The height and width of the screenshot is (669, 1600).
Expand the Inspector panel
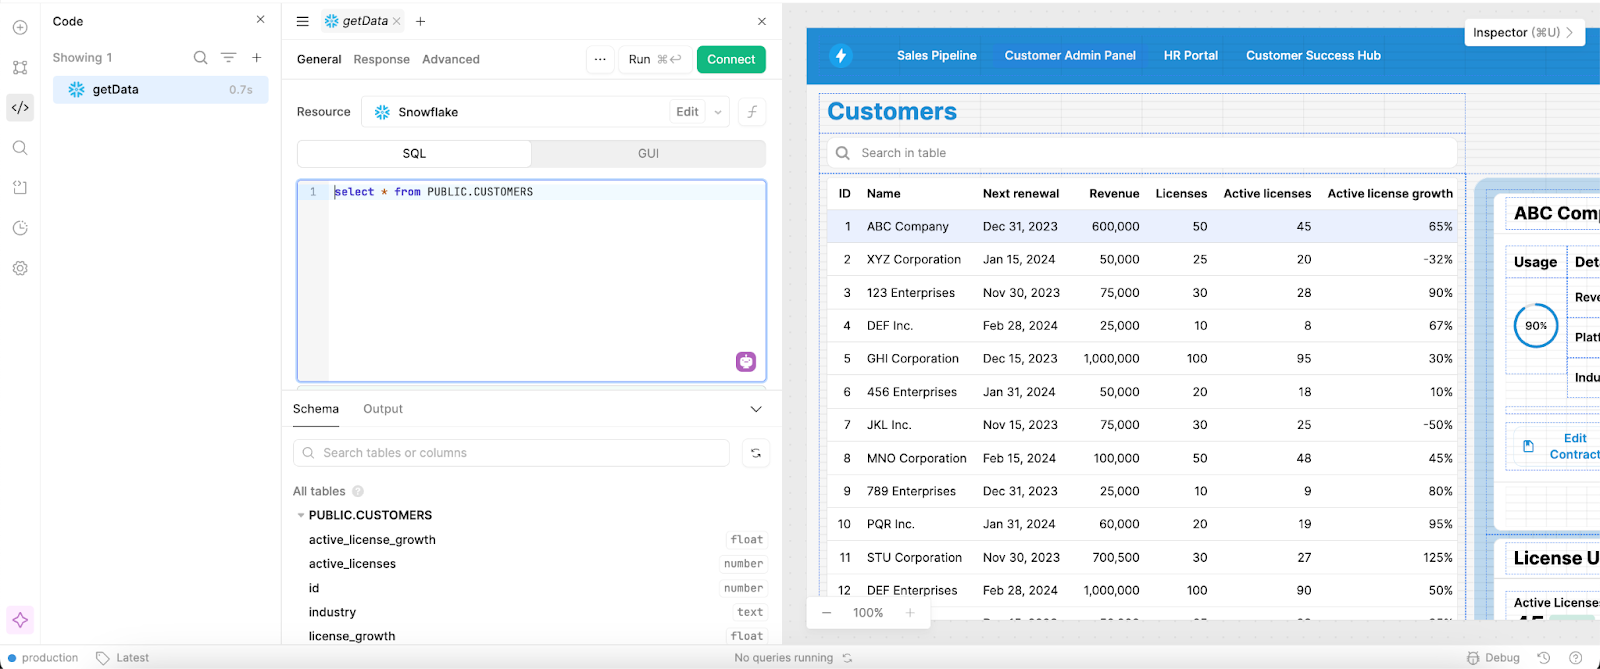point(1524,32)
